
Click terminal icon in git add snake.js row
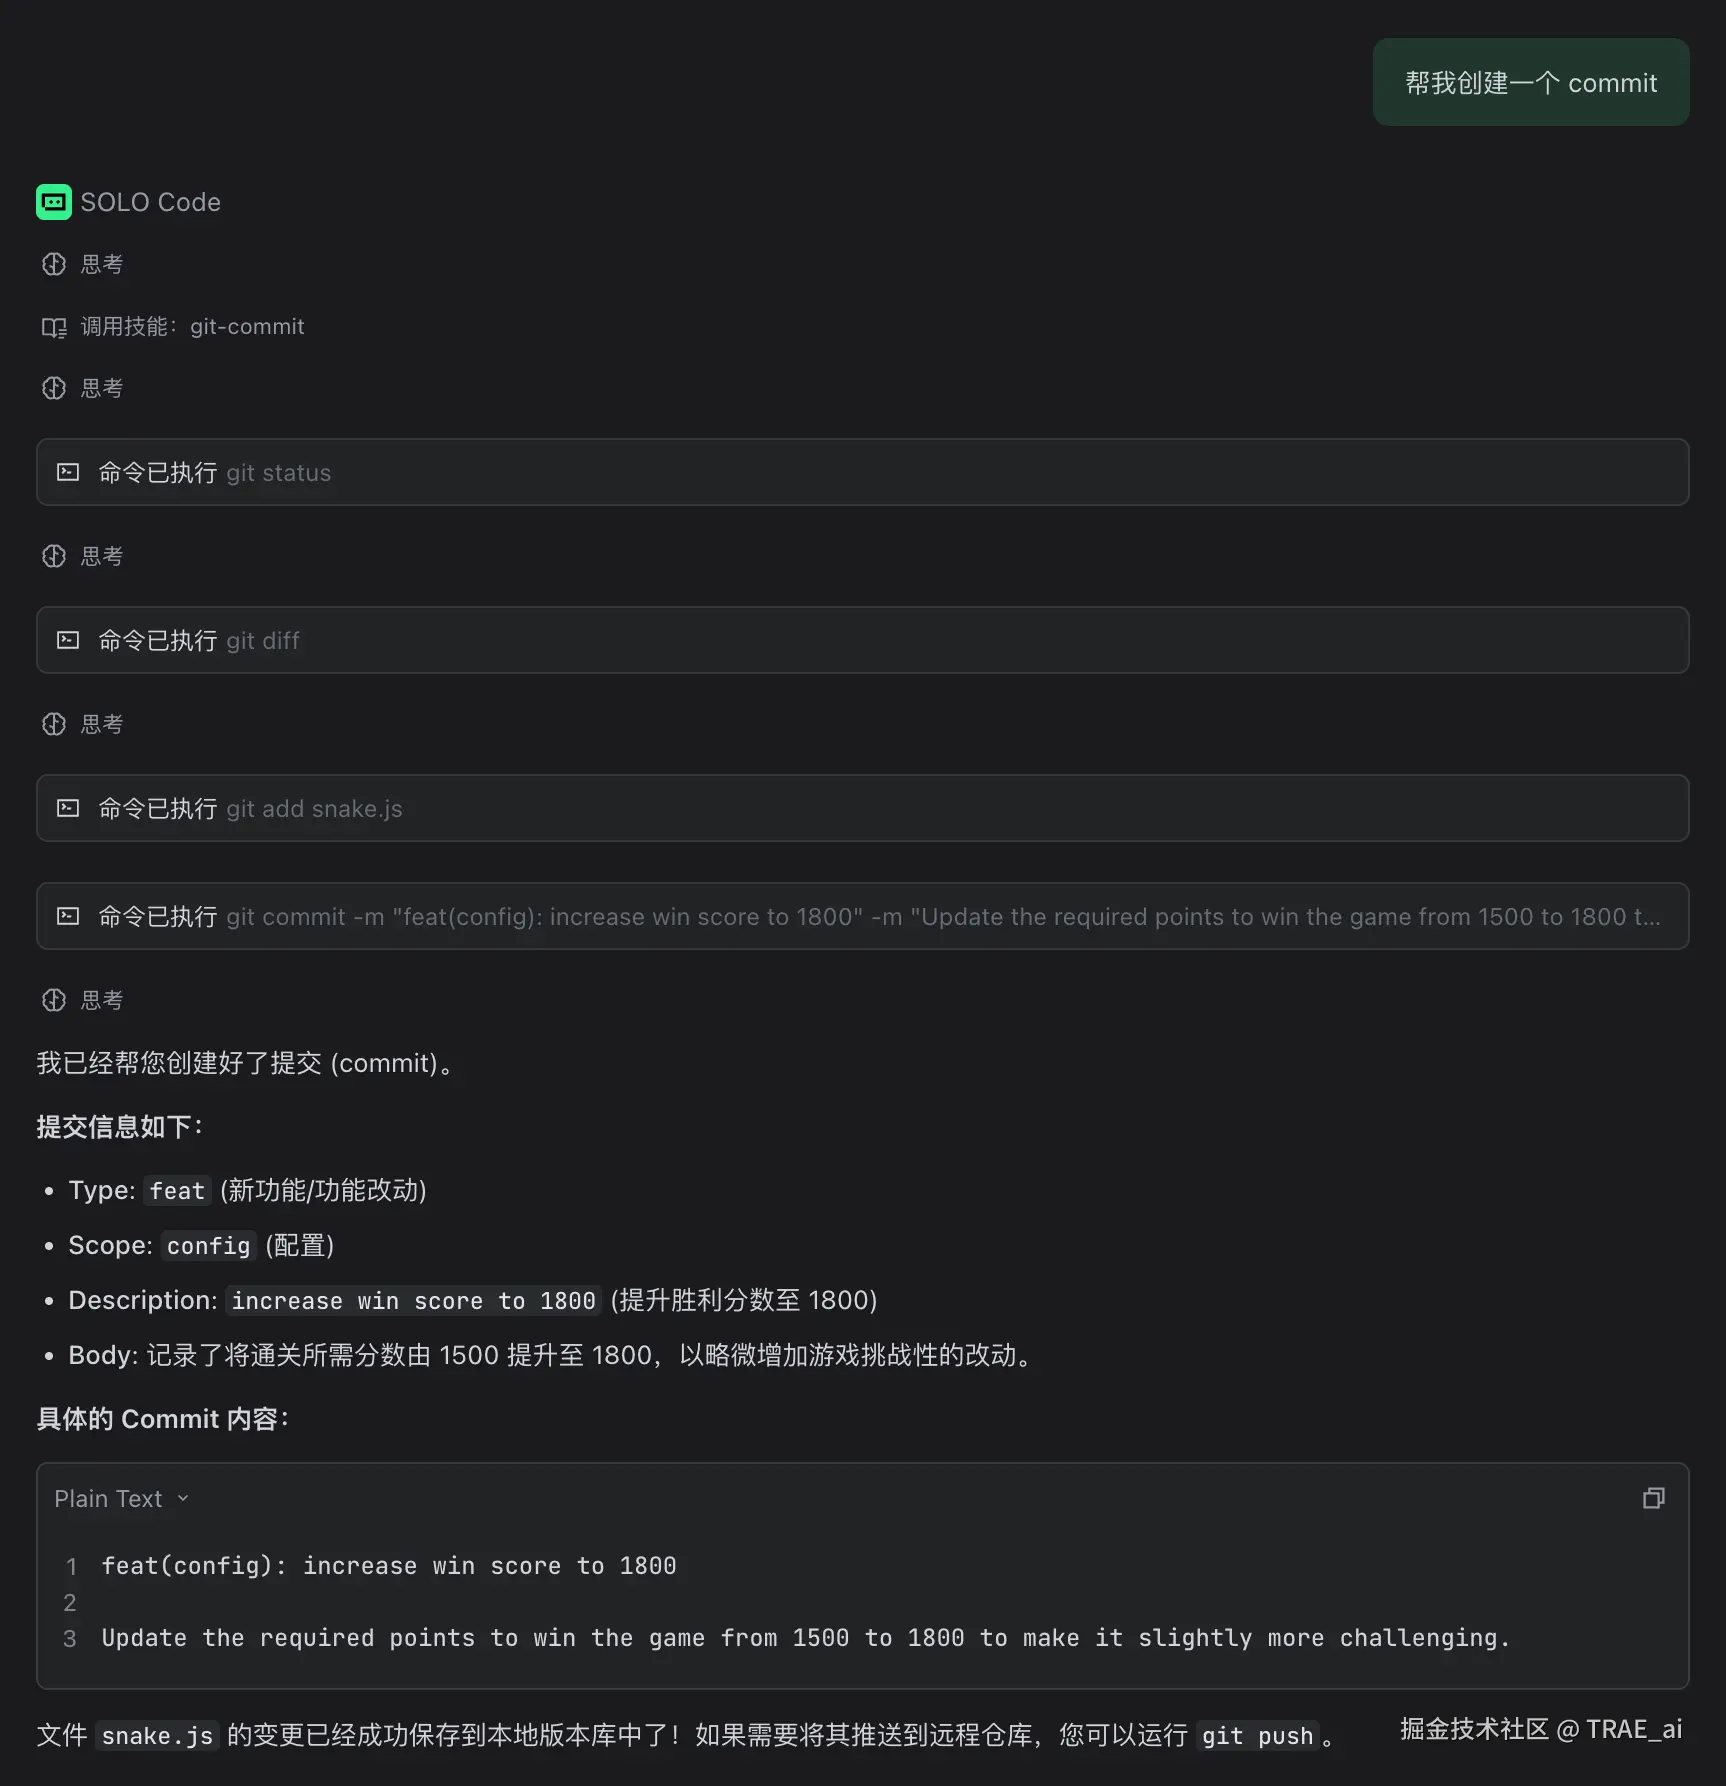click(x=68, y=808)
